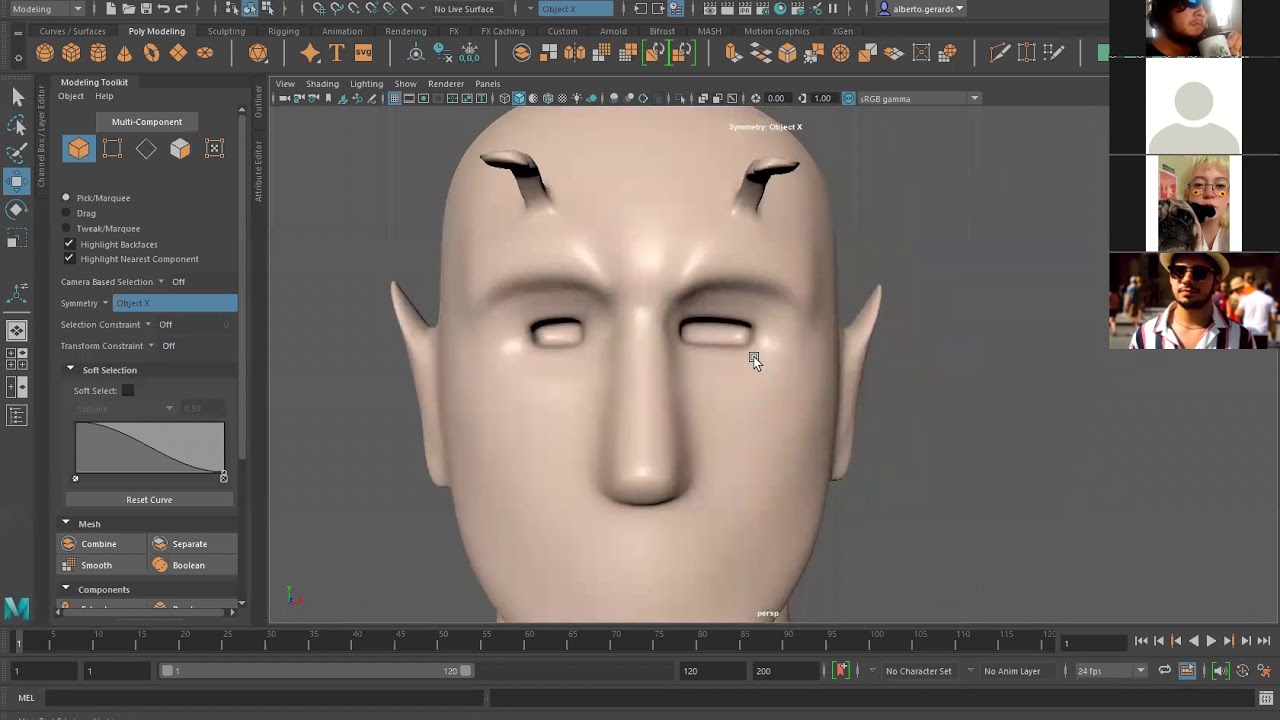Switch to the Curves / Surfaces shelf tab
The width and height of the screenshot is (1280, 720).
tap(72, 31)
